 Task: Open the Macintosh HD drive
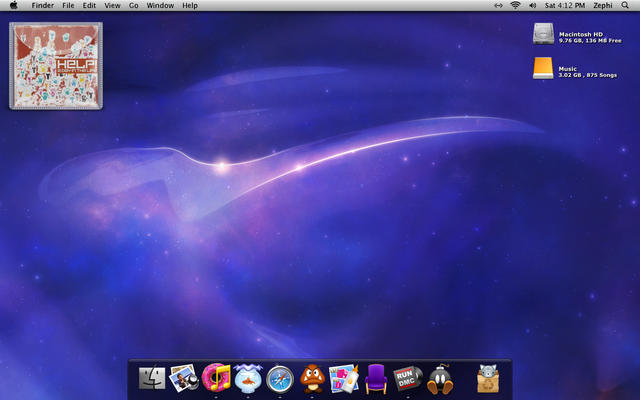tap(542, 34)
